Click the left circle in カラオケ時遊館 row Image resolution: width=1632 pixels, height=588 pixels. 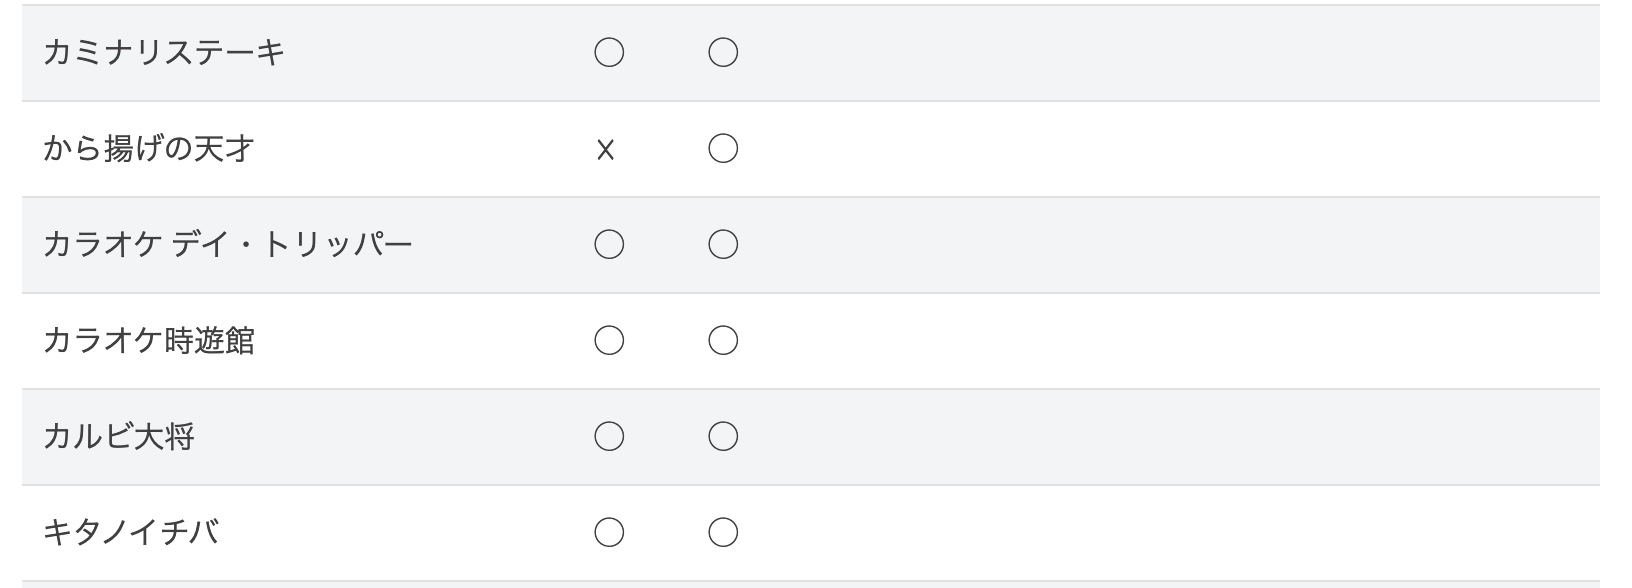(x=609, y=340)
